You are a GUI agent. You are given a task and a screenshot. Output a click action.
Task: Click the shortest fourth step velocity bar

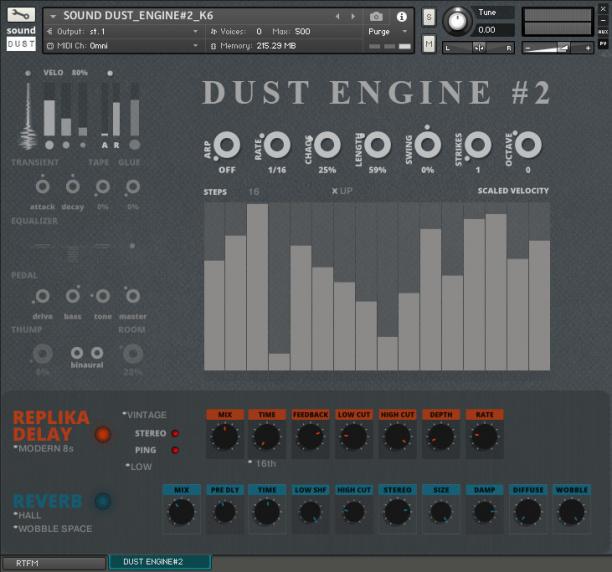click(279, 362)
